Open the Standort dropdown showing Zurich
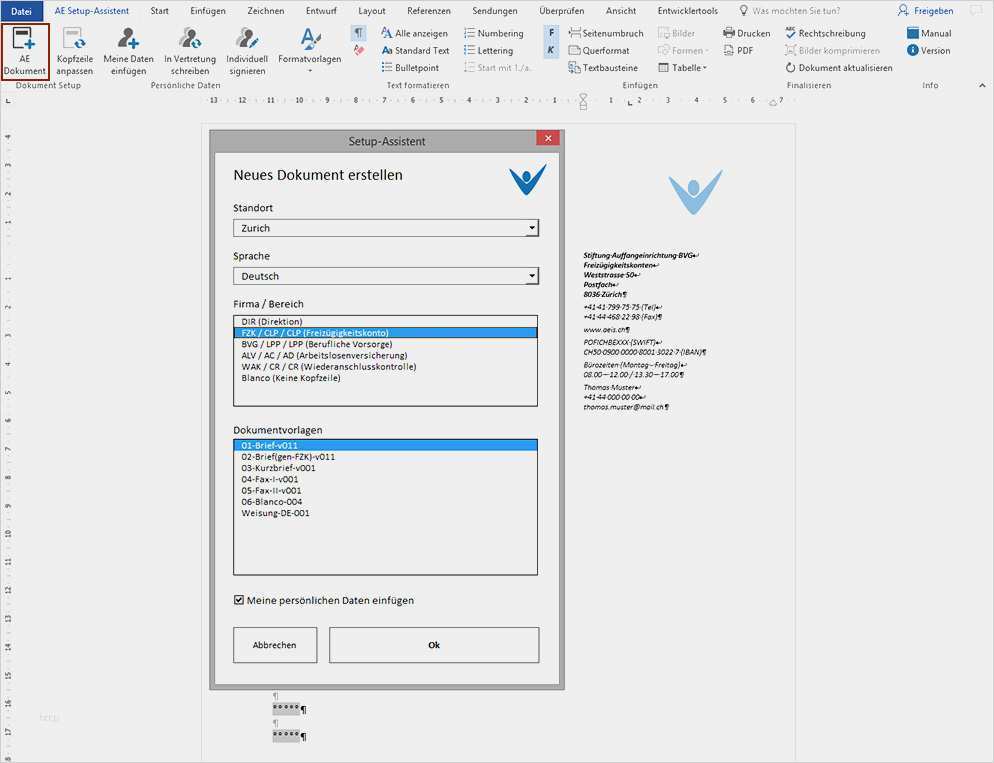Screen dimensions: 994x763 [x=386, y=228]
